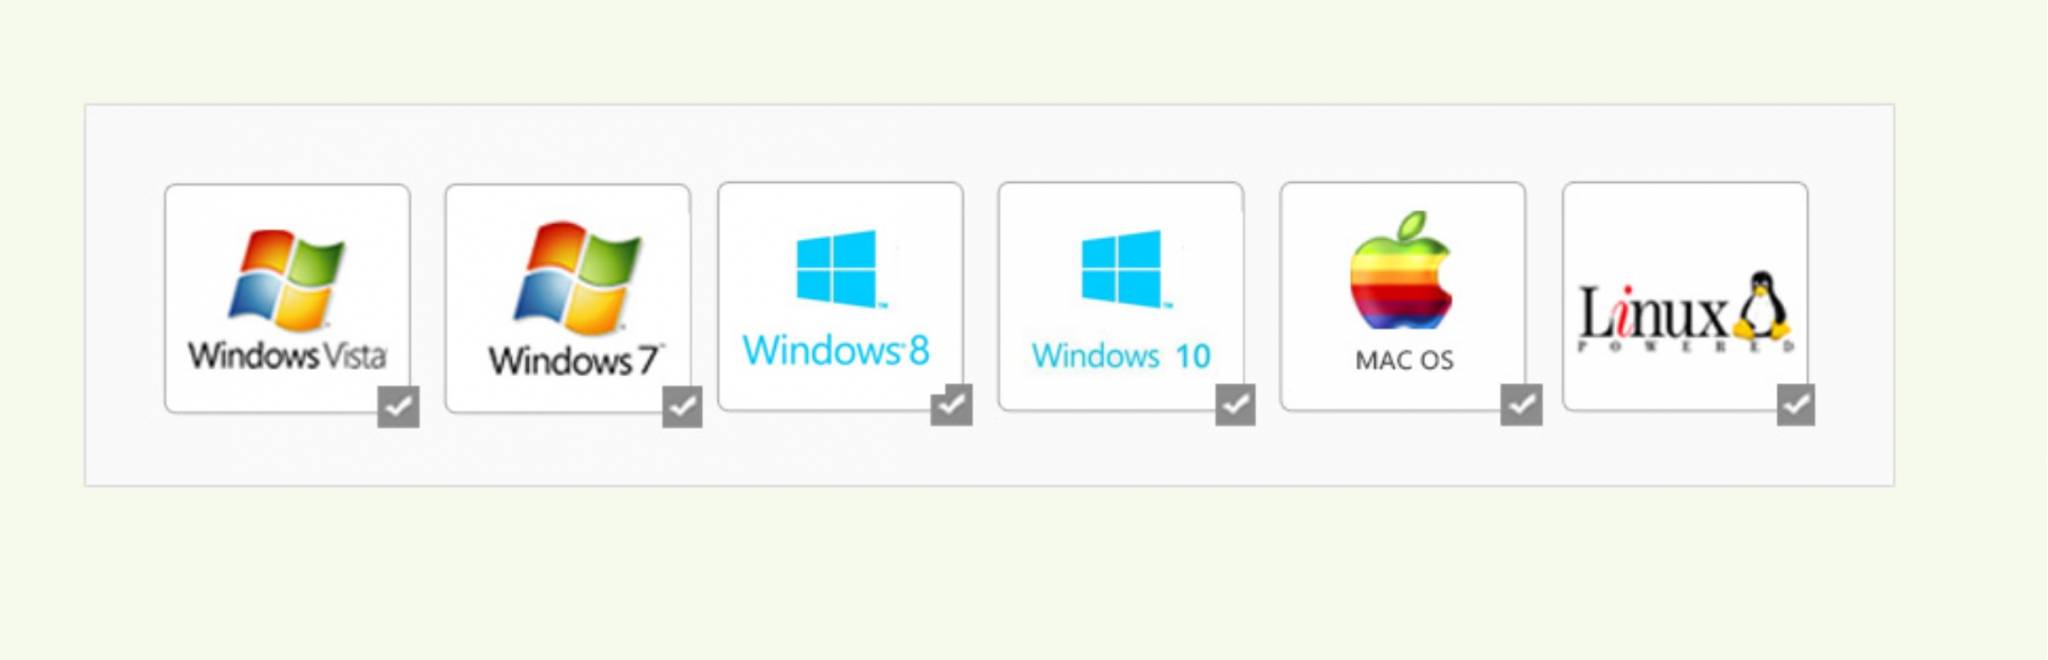Screen dimensions: 2048x660
Task: Click the black "Linux" wordmark
Action: pos(1653,312)
